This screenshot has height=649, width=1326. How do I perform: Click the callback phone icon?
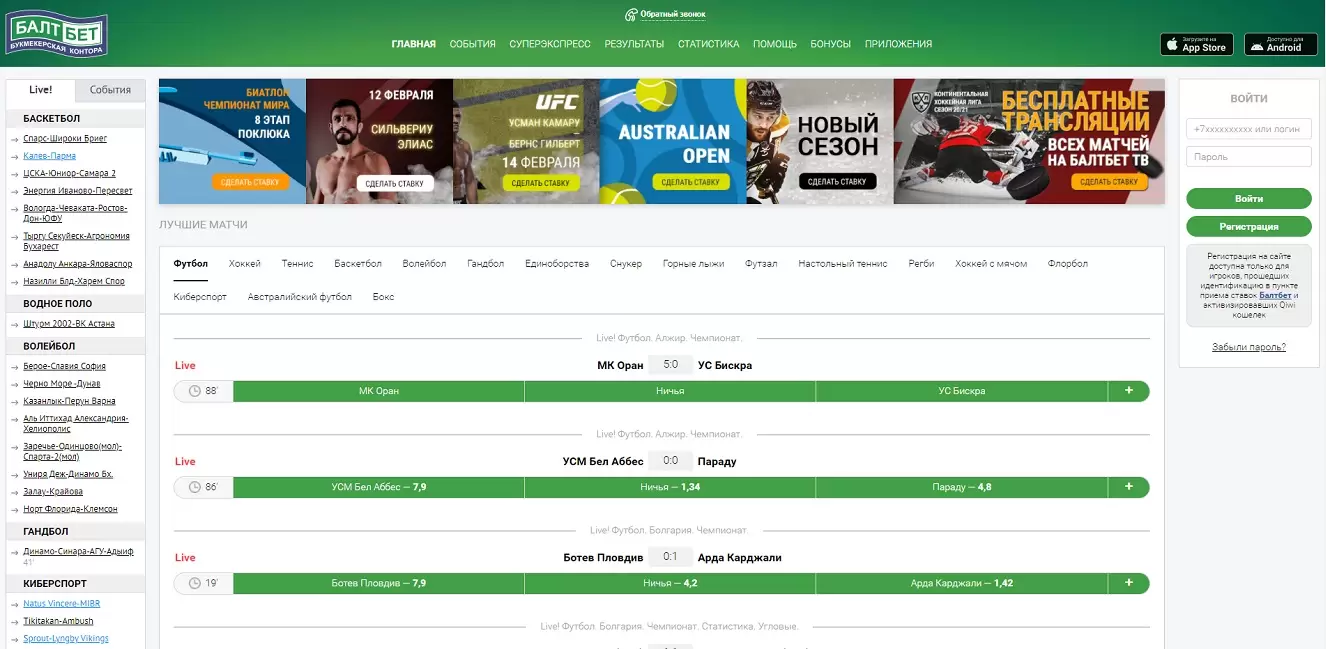point(631,15)
